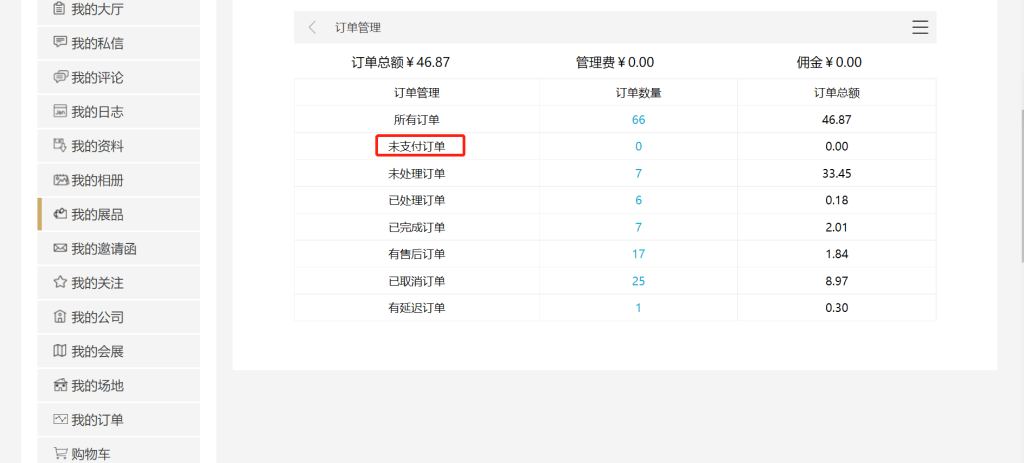
Task: Click the 我的日志 calendar icon
Action: [x=60, y=111]
